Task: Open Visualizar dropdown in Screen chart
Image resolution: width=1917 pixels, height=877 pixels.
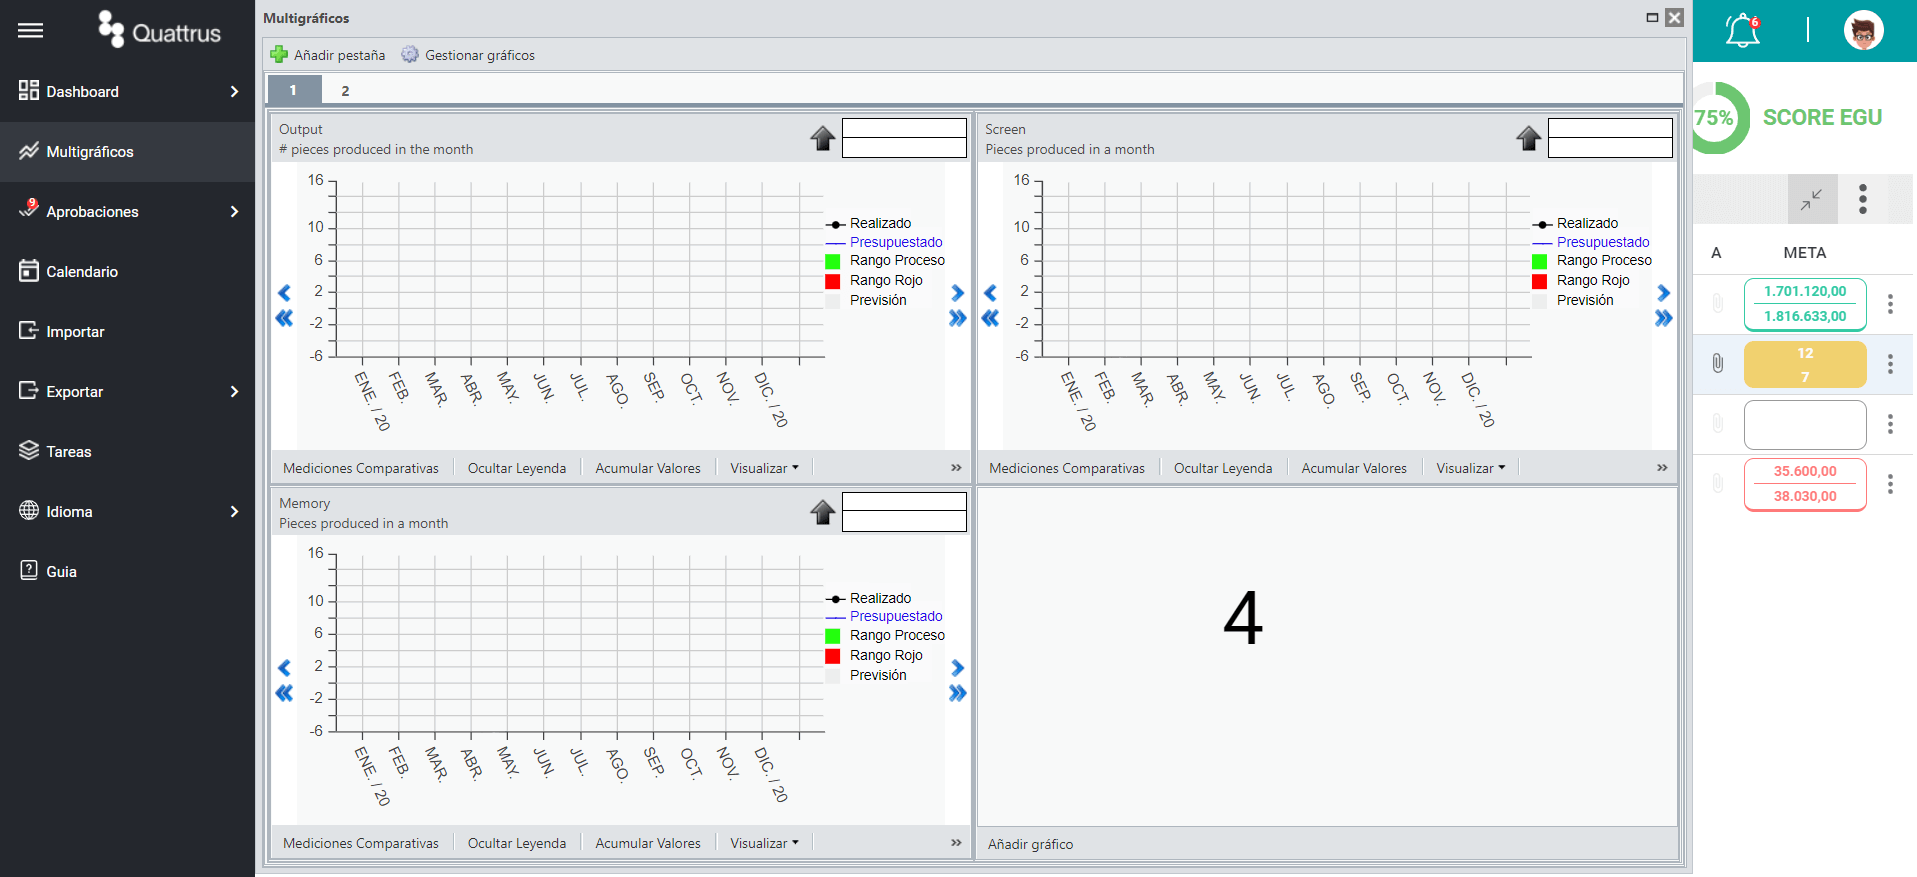Action: pos(1470,468)
